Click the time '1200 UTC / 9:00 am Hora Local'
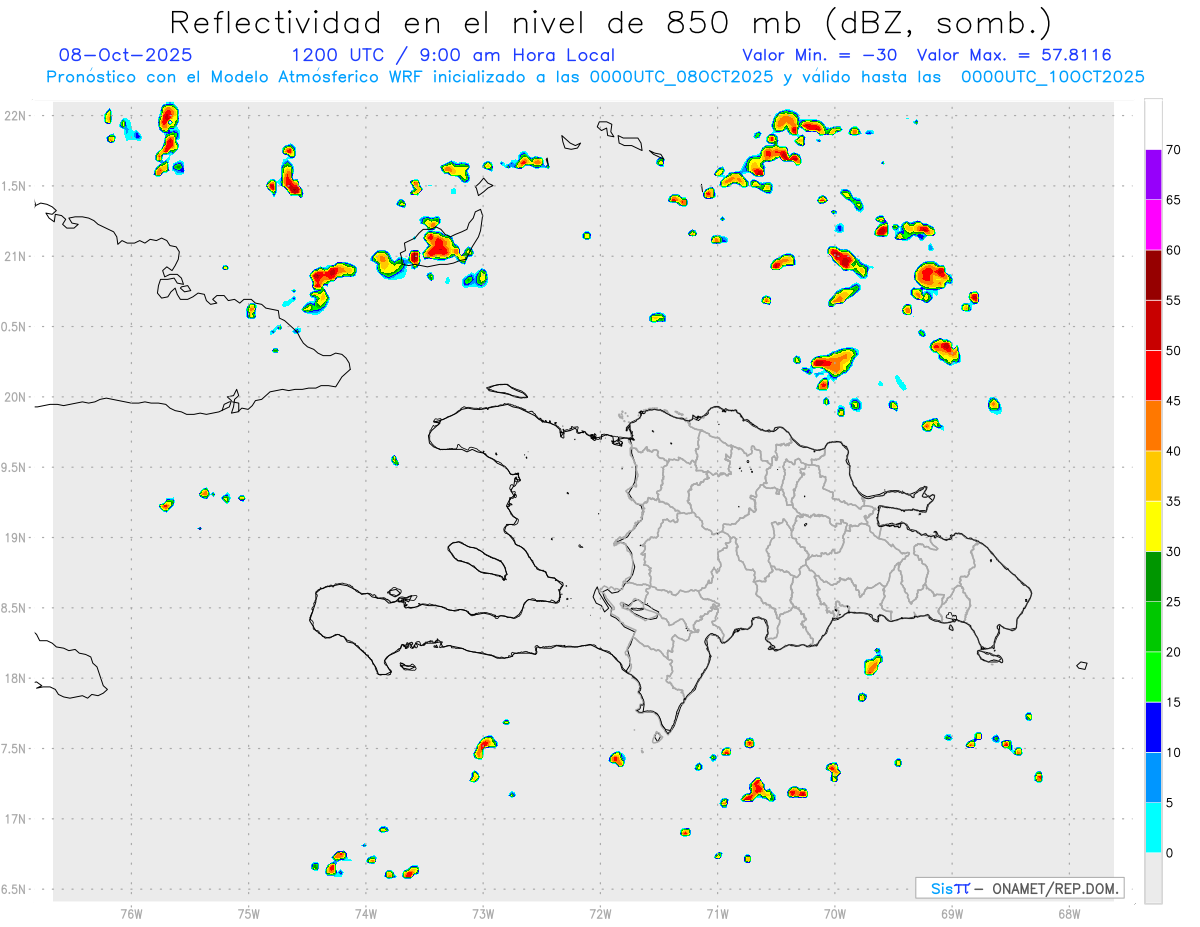This screenshot has width=1200, height=927. tap(453, 56)
